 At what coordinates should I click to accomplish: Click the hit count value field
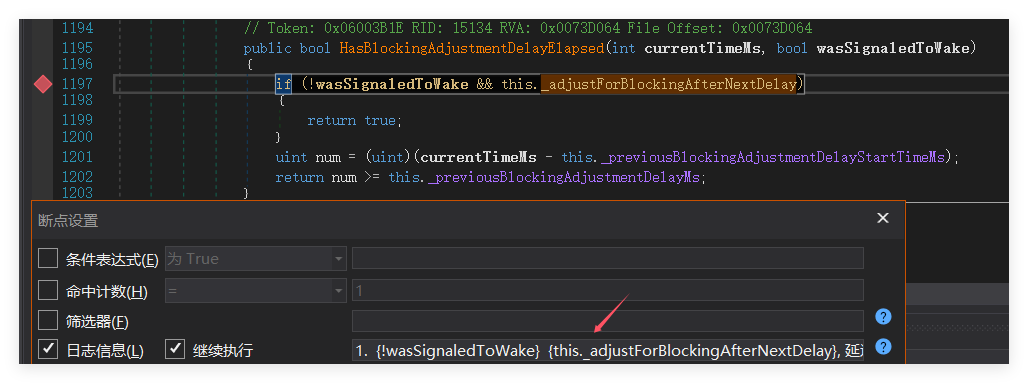pos(608,290)
